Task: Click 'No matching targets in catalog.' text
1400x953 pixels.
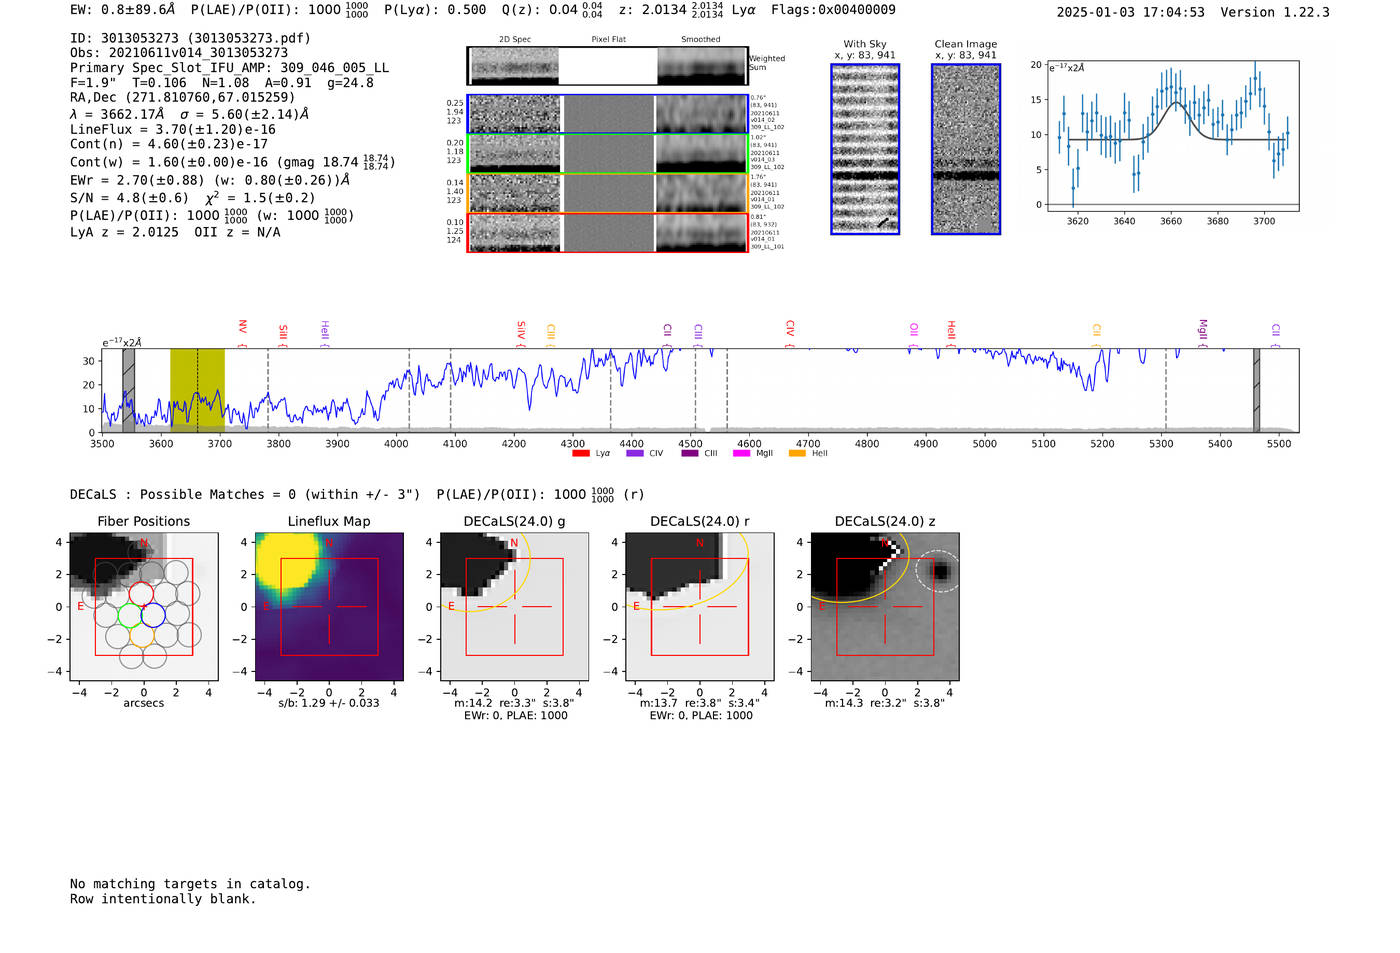Action: 190,884
